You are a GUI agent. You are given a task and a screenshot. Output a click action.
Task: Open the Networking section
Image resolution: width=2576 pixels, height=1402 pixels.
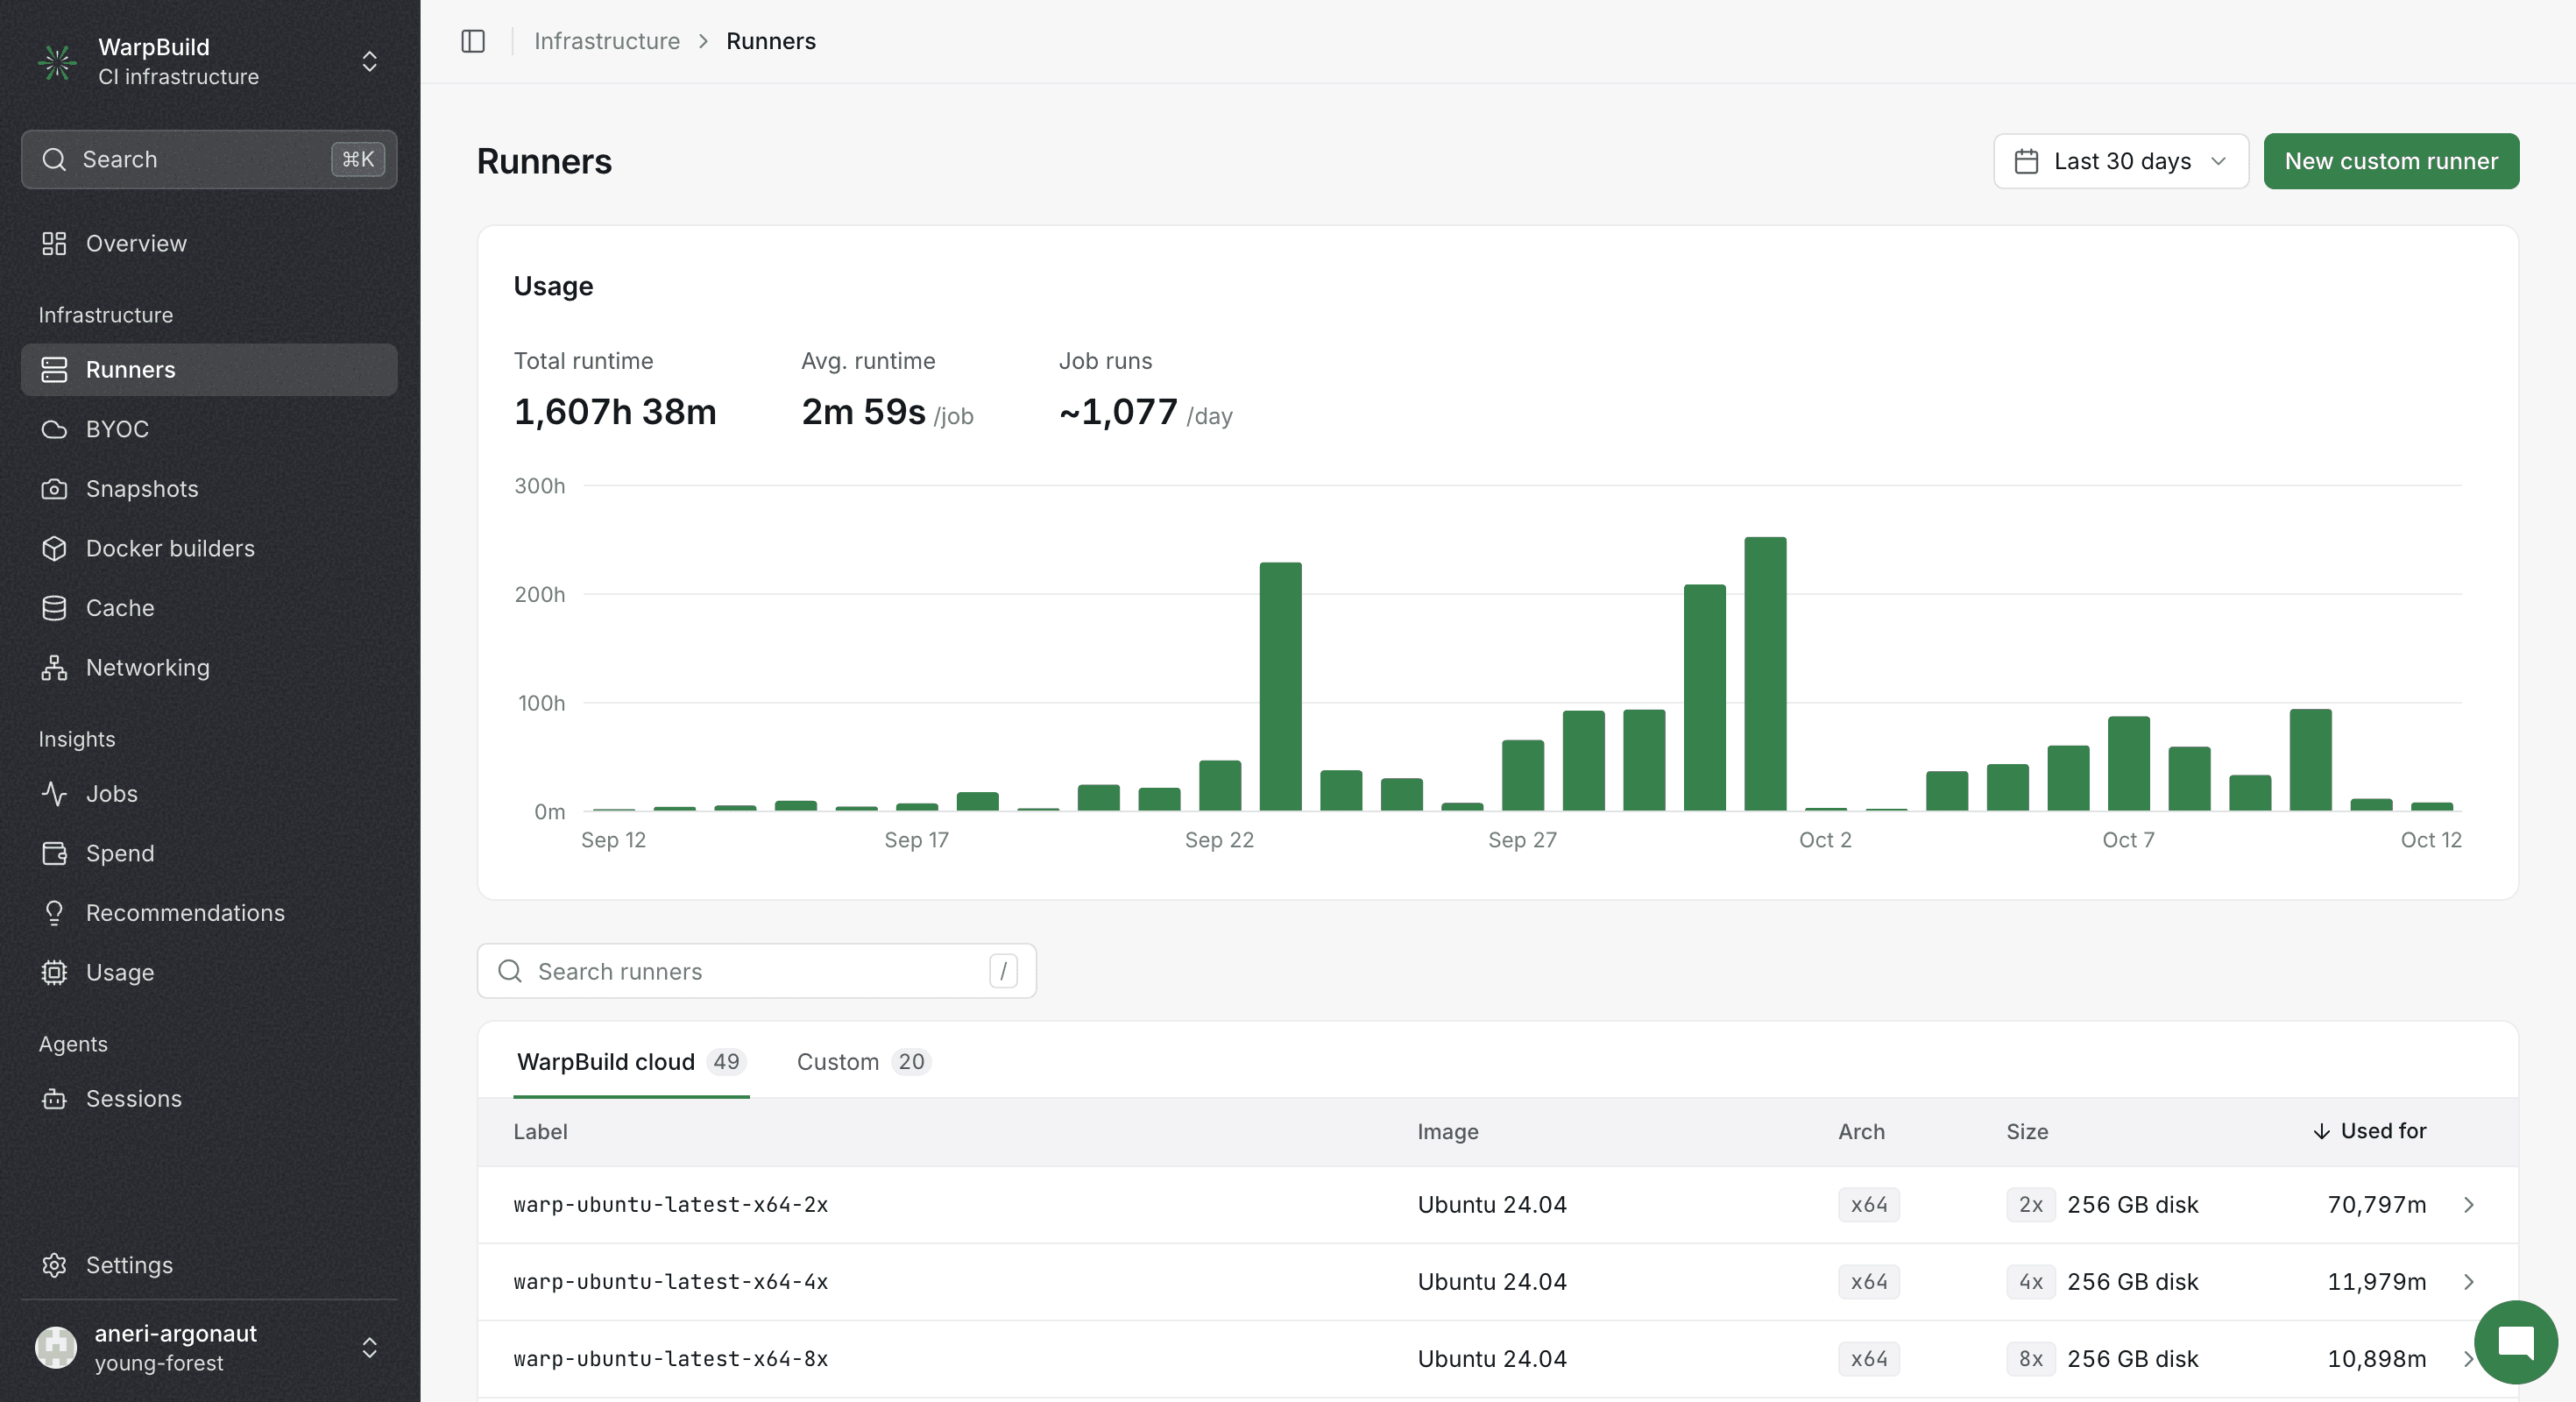pyautogui.click(x=209, y=667)
